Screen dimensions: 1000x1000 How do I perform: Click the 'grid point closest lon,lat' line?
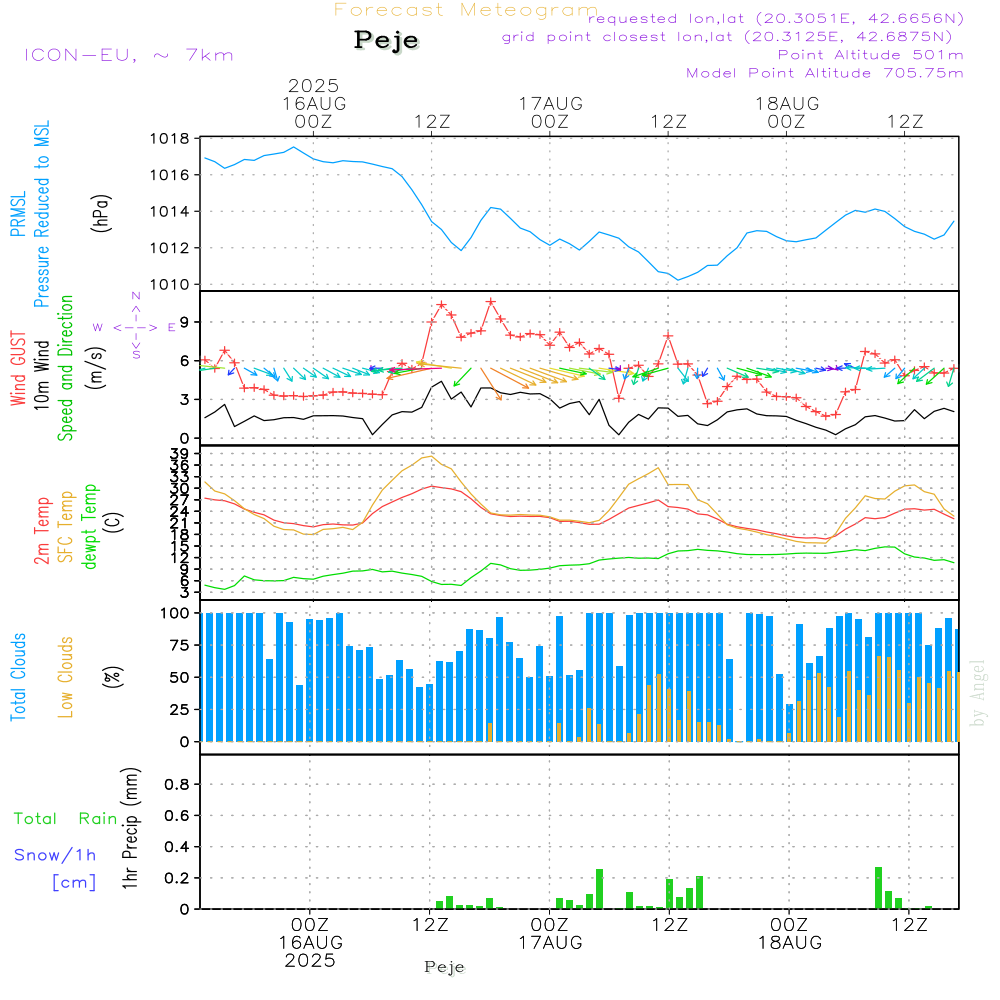pos(726,37)
